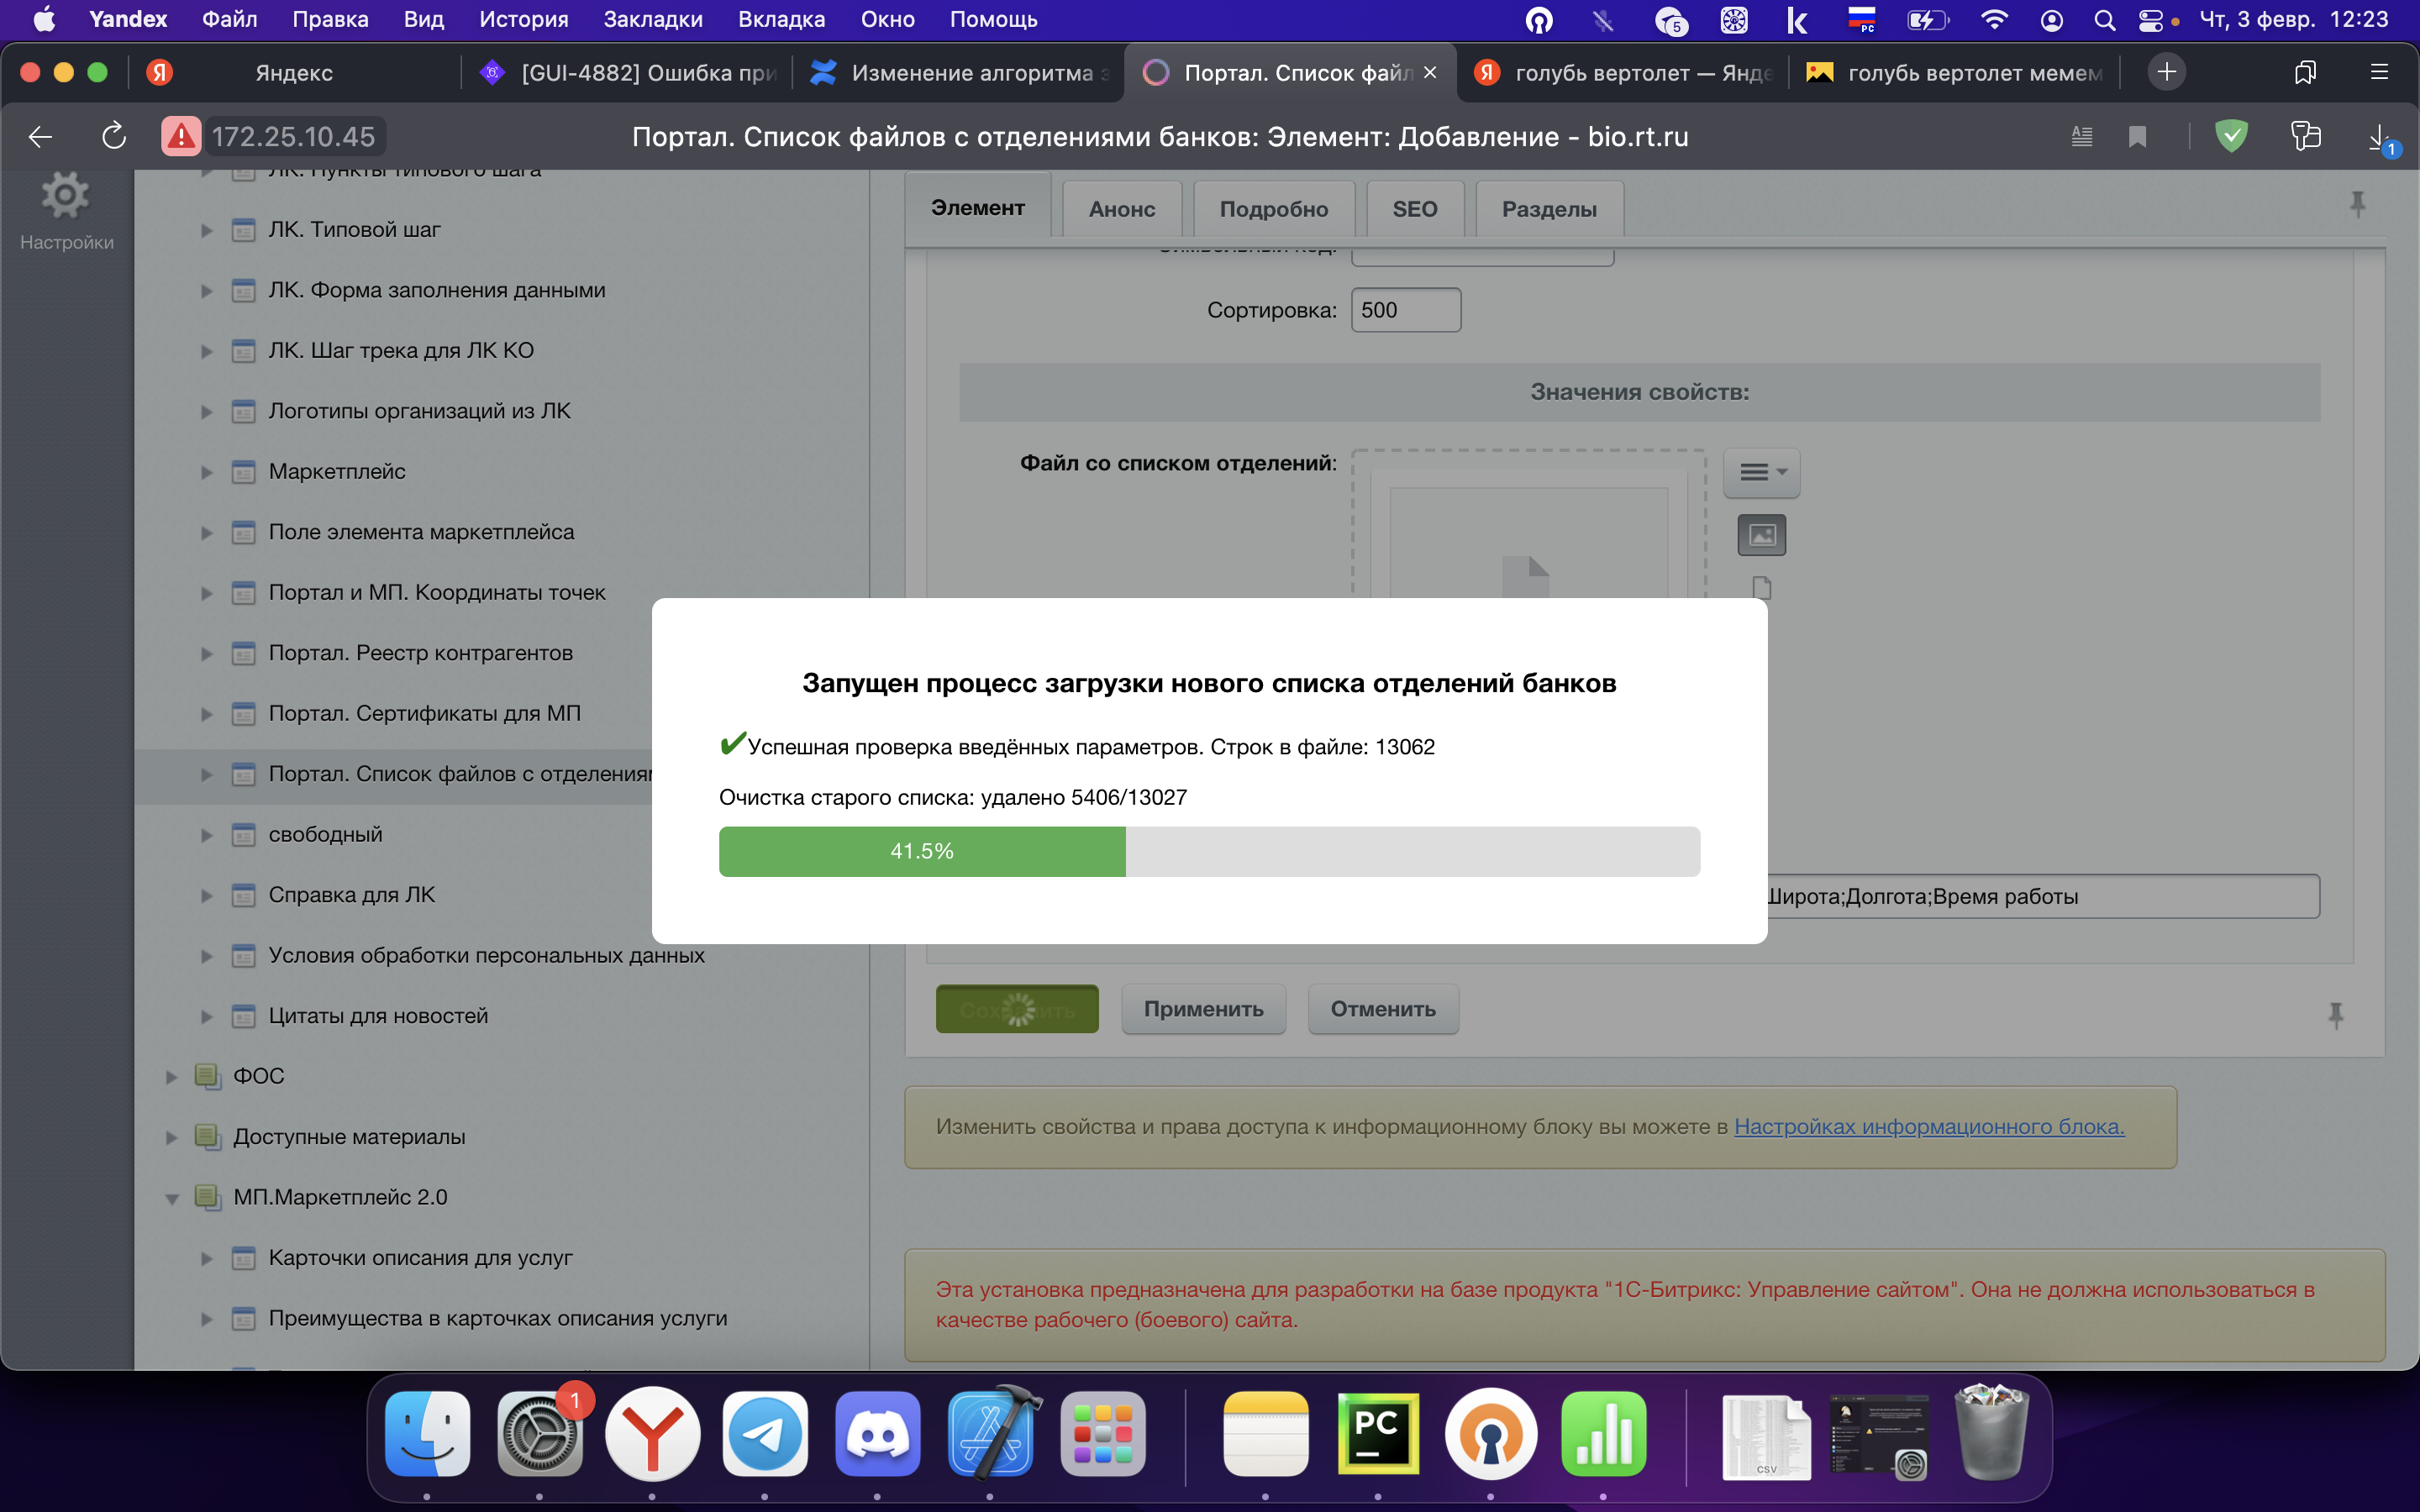Screen dimensions: 2420x1512
Task: Expand Портал. Реестр контрагентов node
Action: (x=206, y=654)
